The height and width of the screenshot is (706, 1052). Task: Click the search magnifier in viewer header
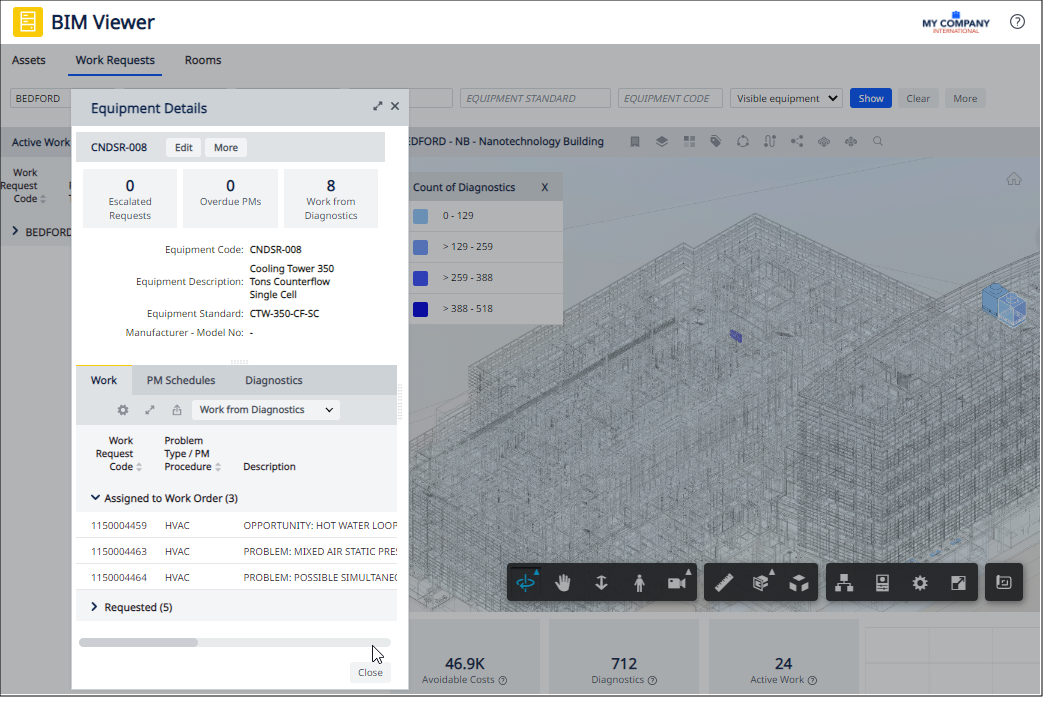(x=879, y=142)
